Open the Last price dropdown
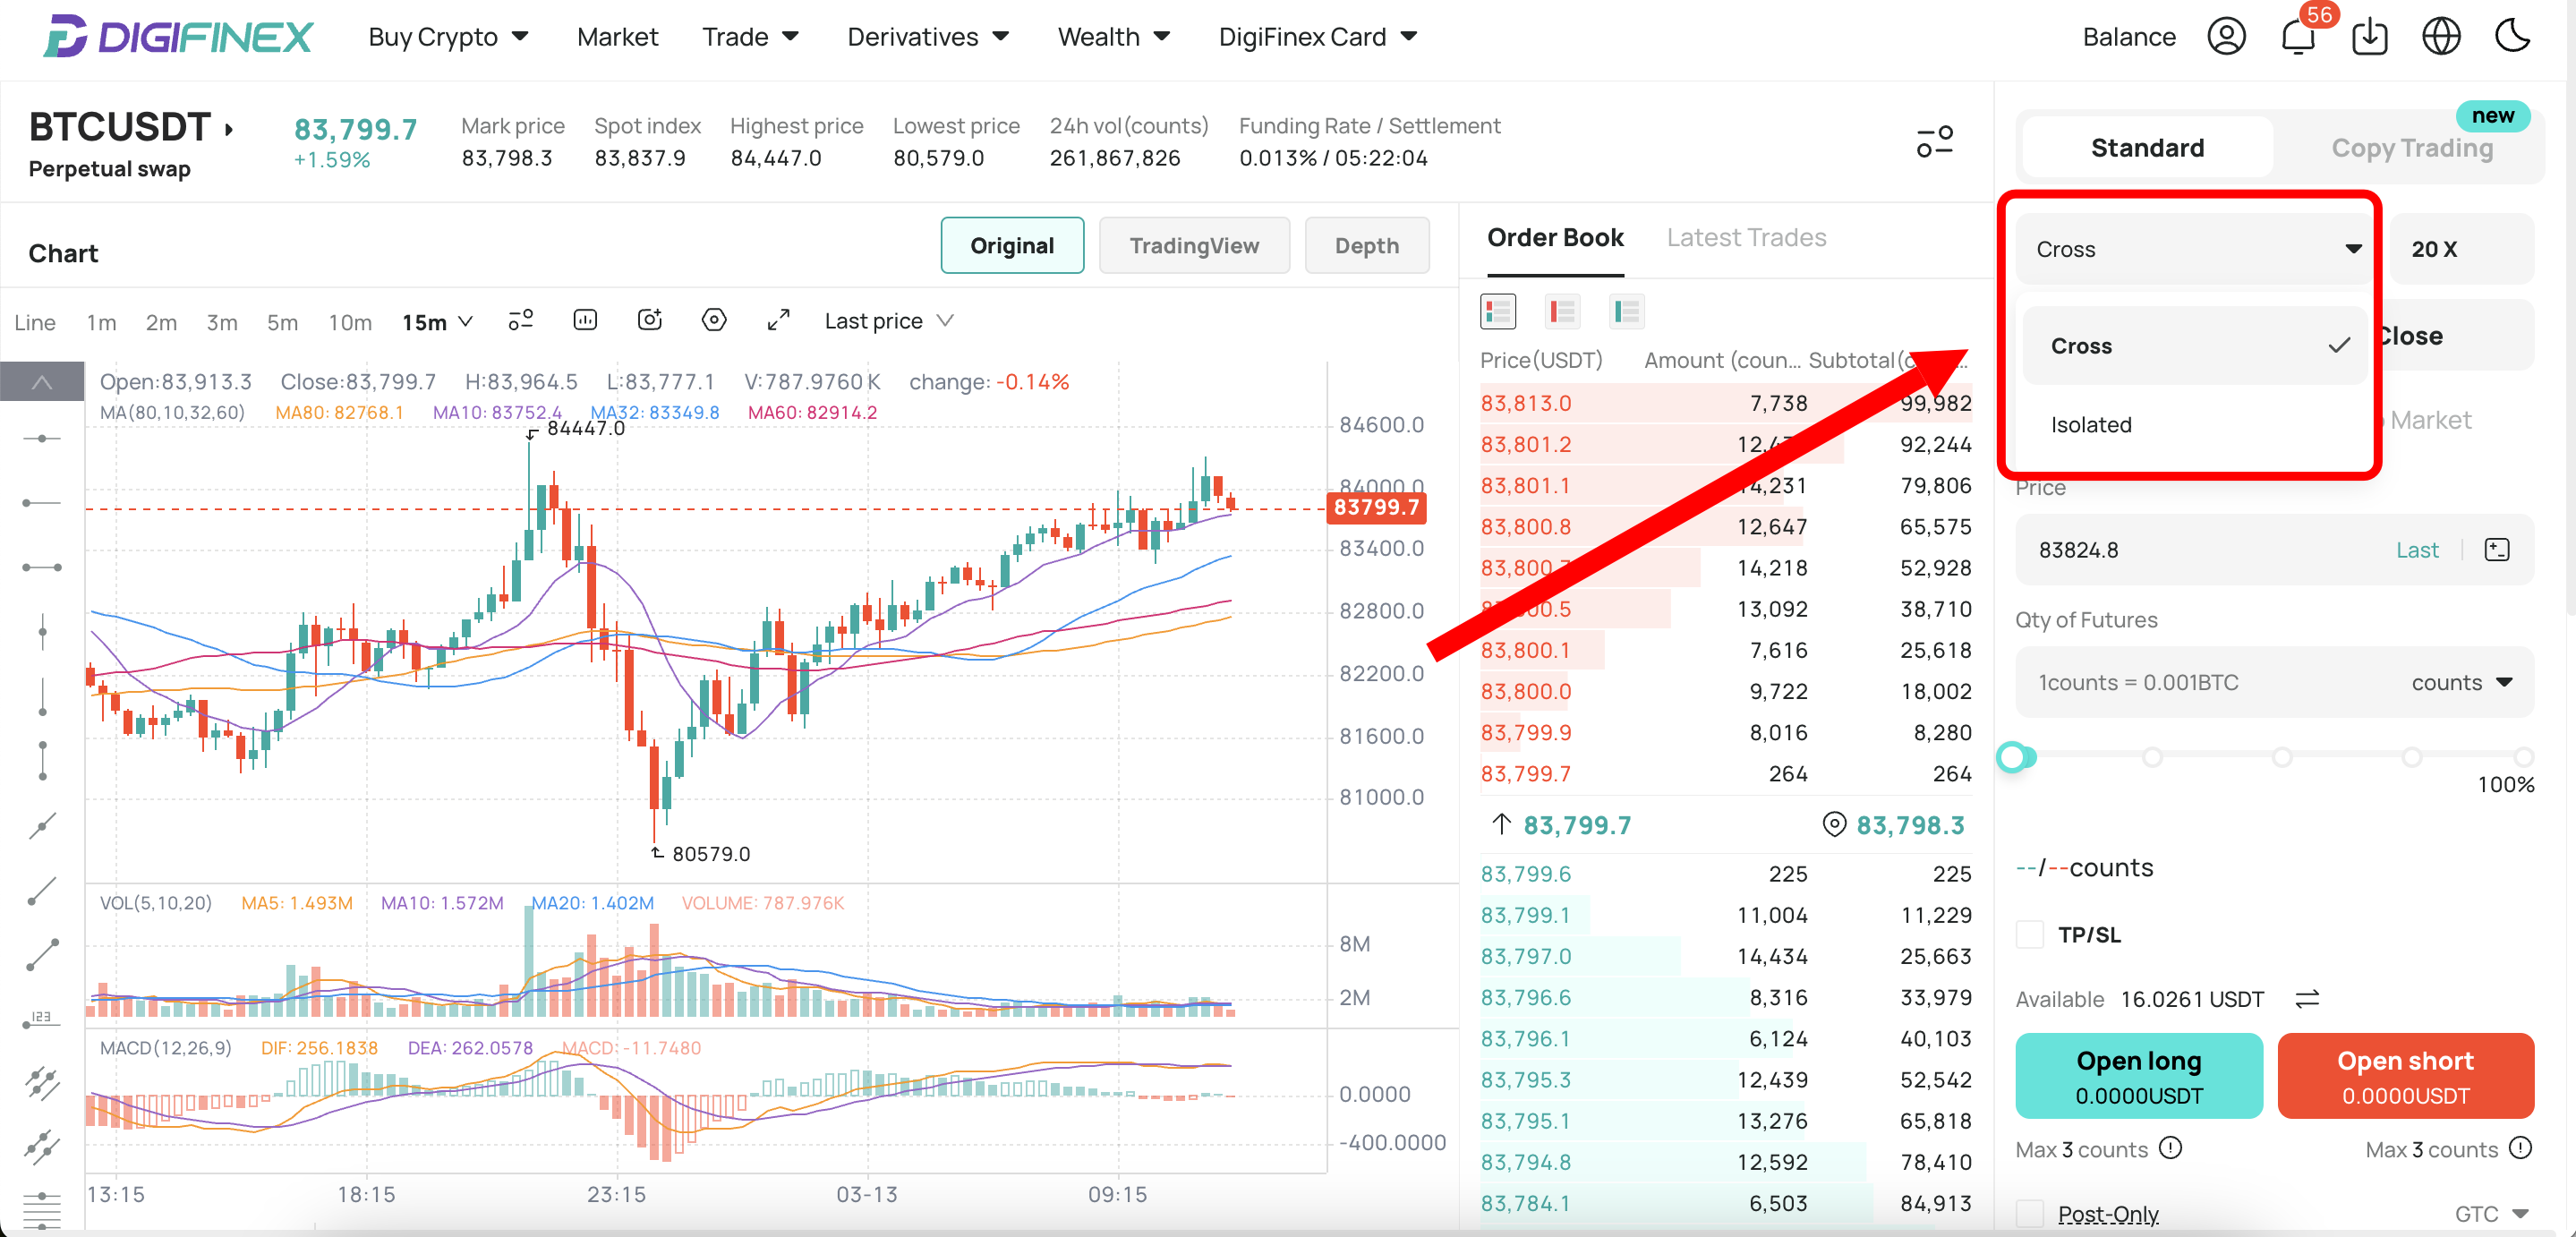2576x1237 pixels. pyautogui.click(x=889, y=321)
